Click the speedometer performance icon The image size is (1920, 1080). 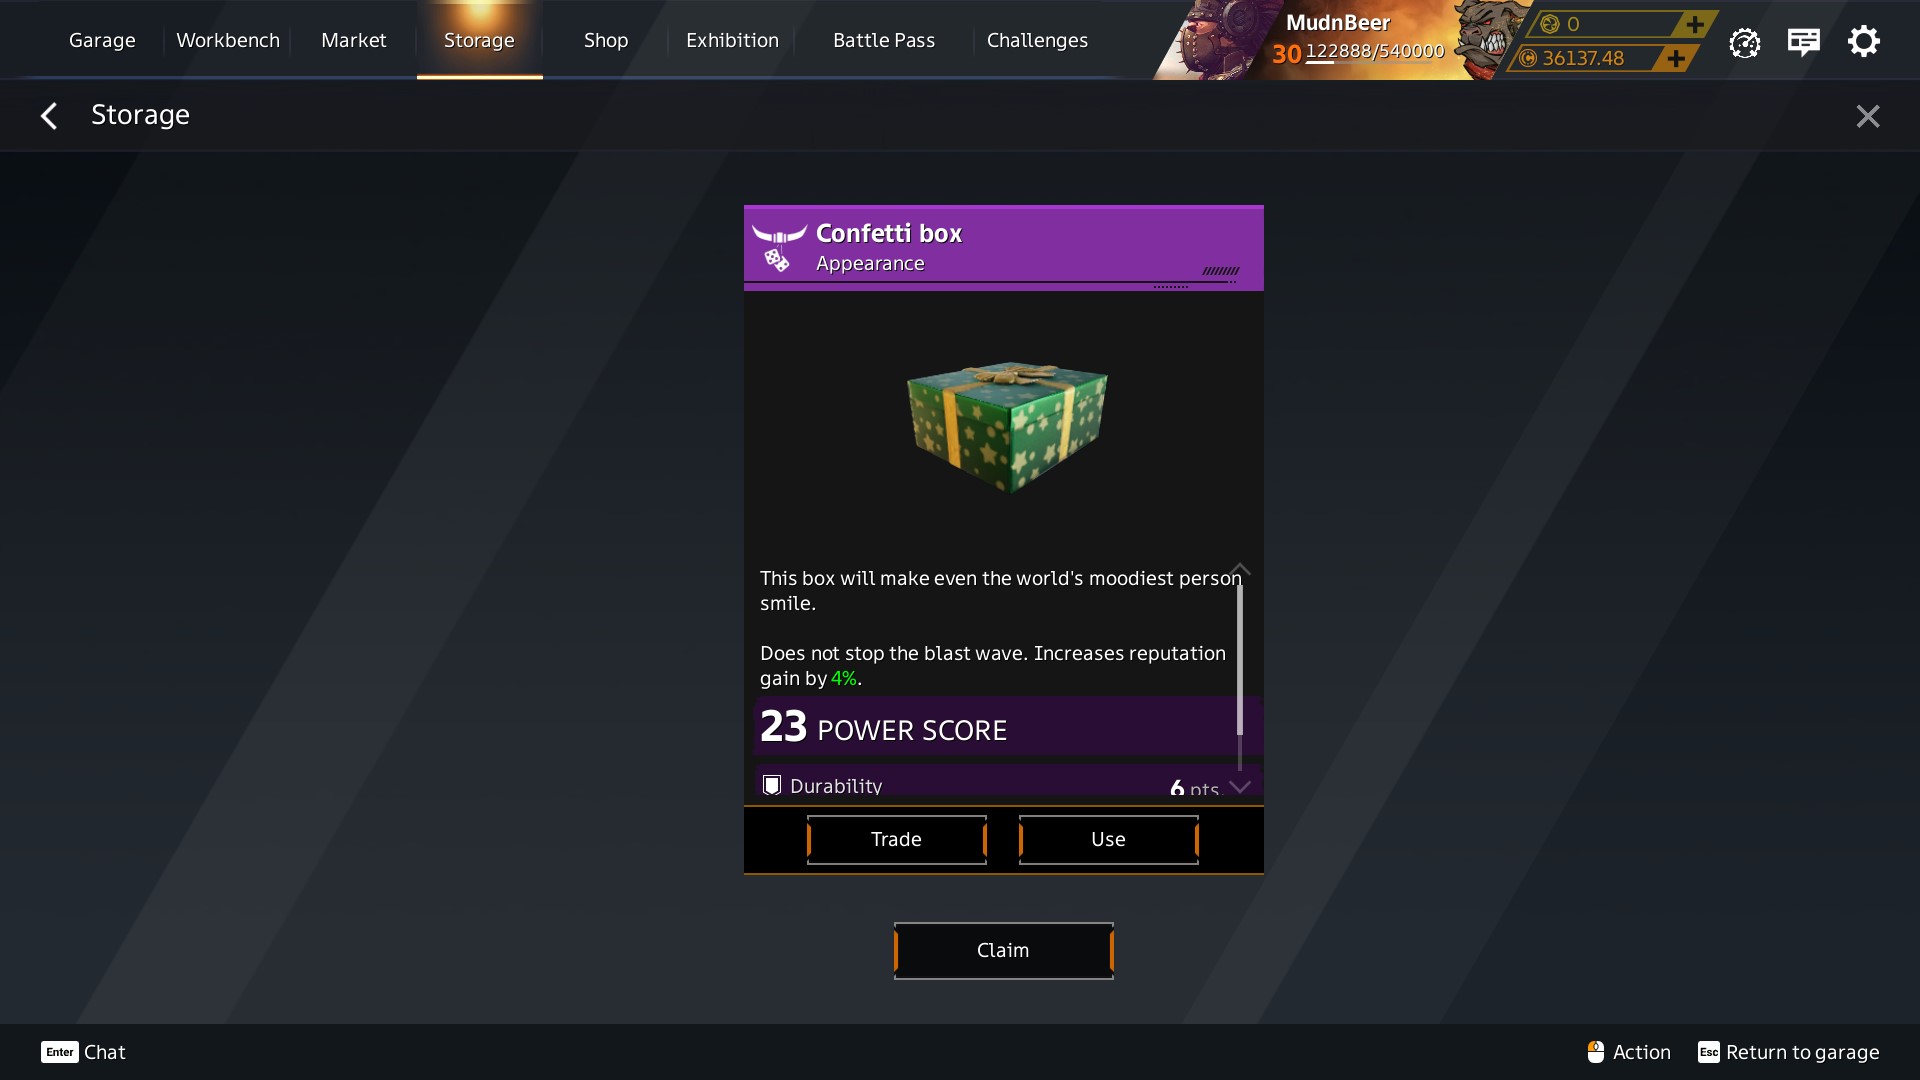pyautogui.click(x=1744, y=42)
